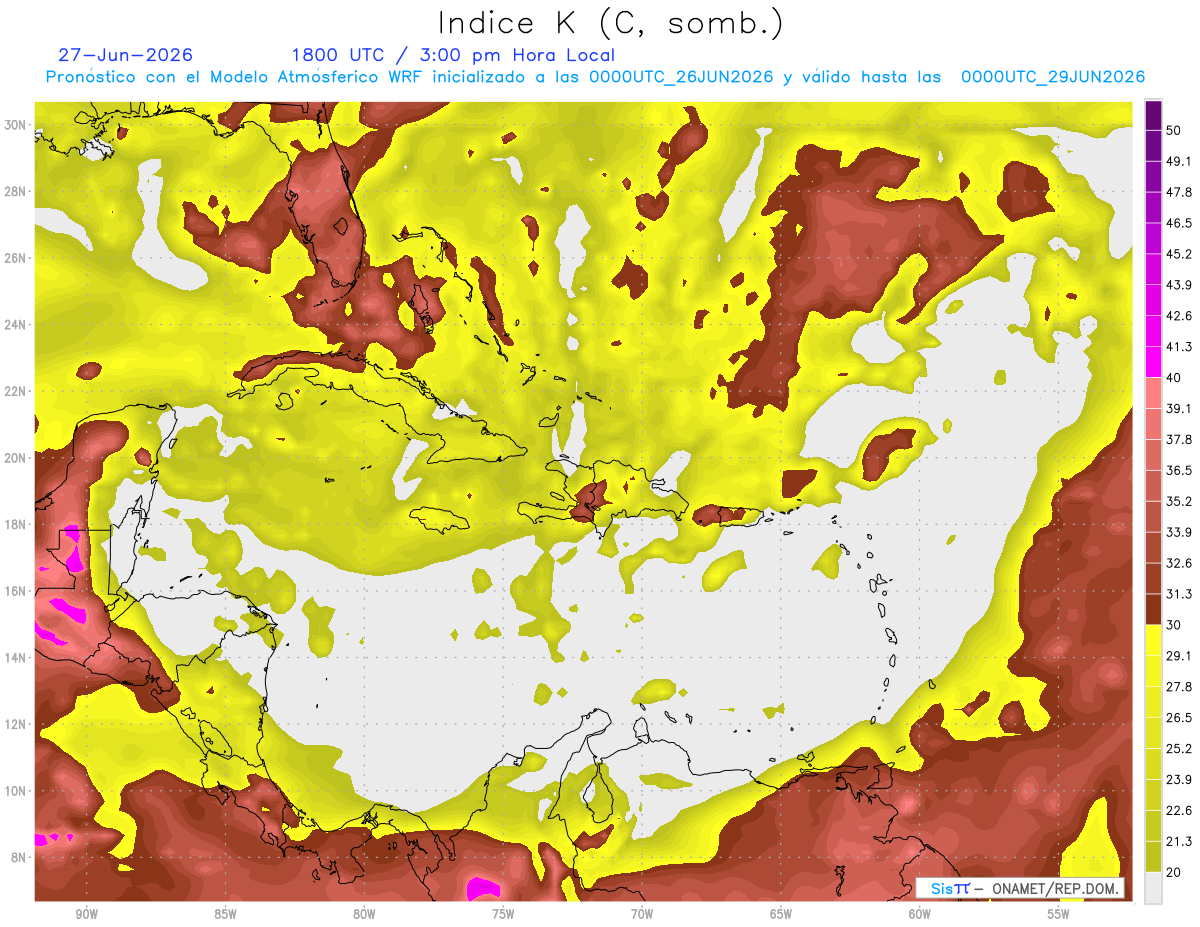Click the "16N" latitude label
This screenshot has width=1200, height=927.
click(17, 591)
